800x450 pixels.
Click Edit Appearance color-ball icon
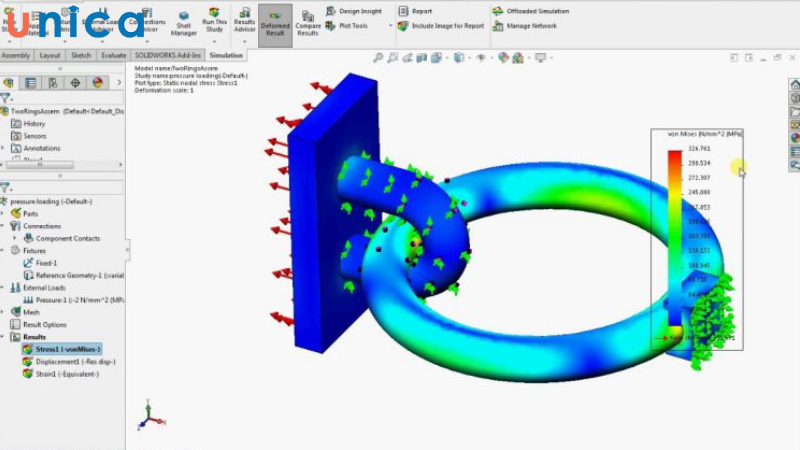coord(504,58)
